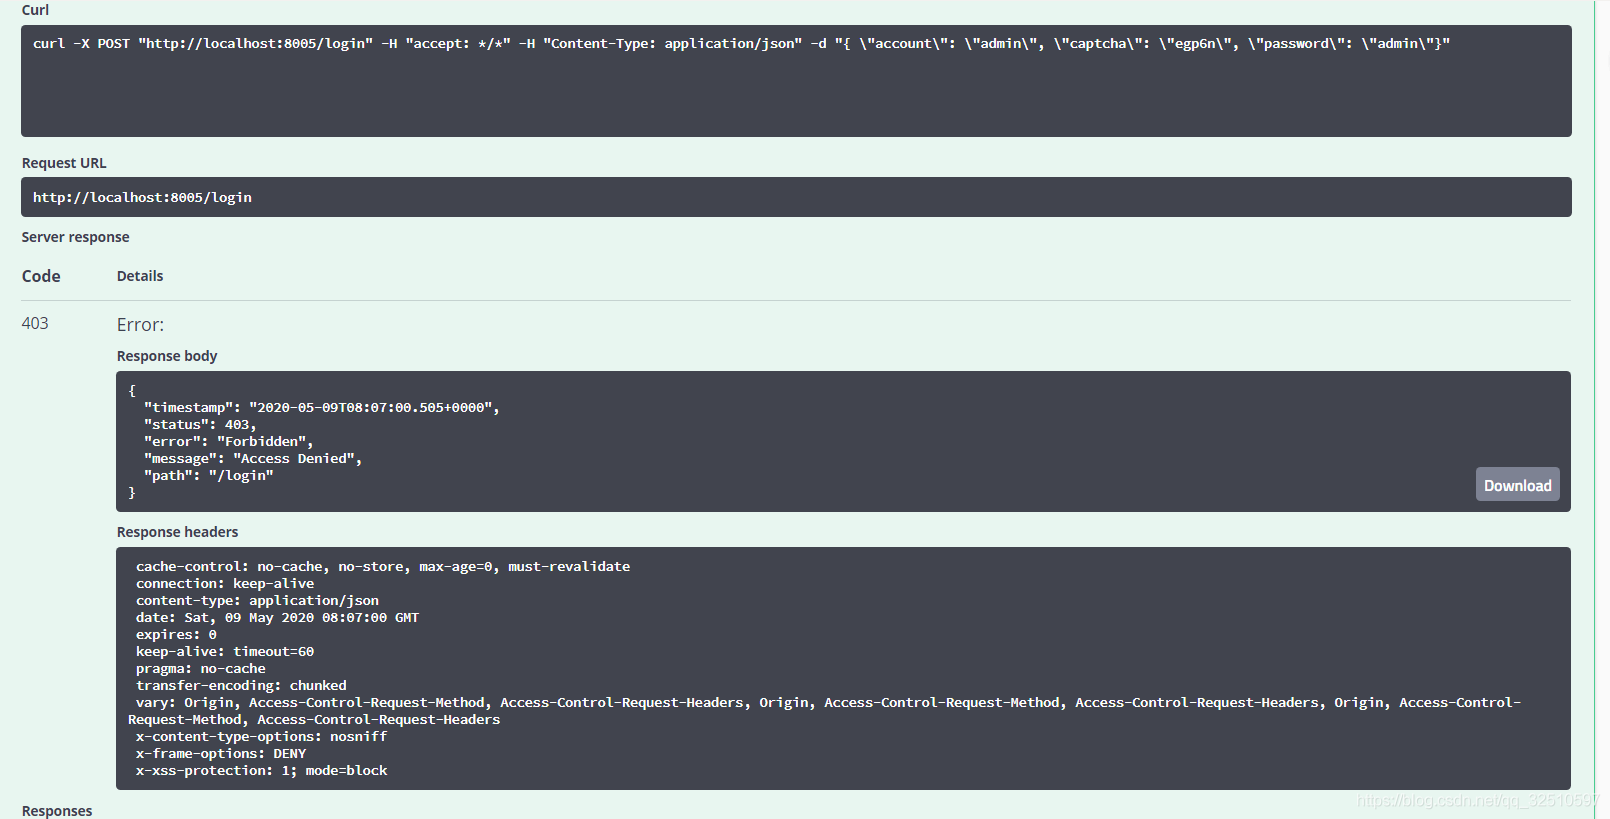The height and width of the screenshot is (819, 1610).
Task: Select the "Error:" details text
Action: (x=140, y=325)
